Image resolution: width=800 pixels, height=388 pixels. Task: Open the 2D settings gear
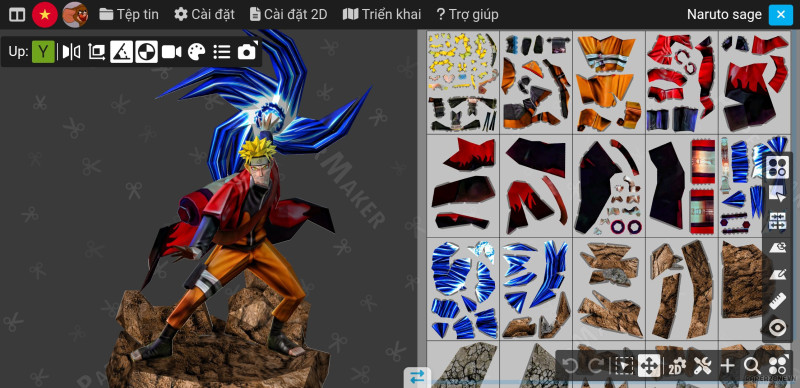[x=677, y=366]
